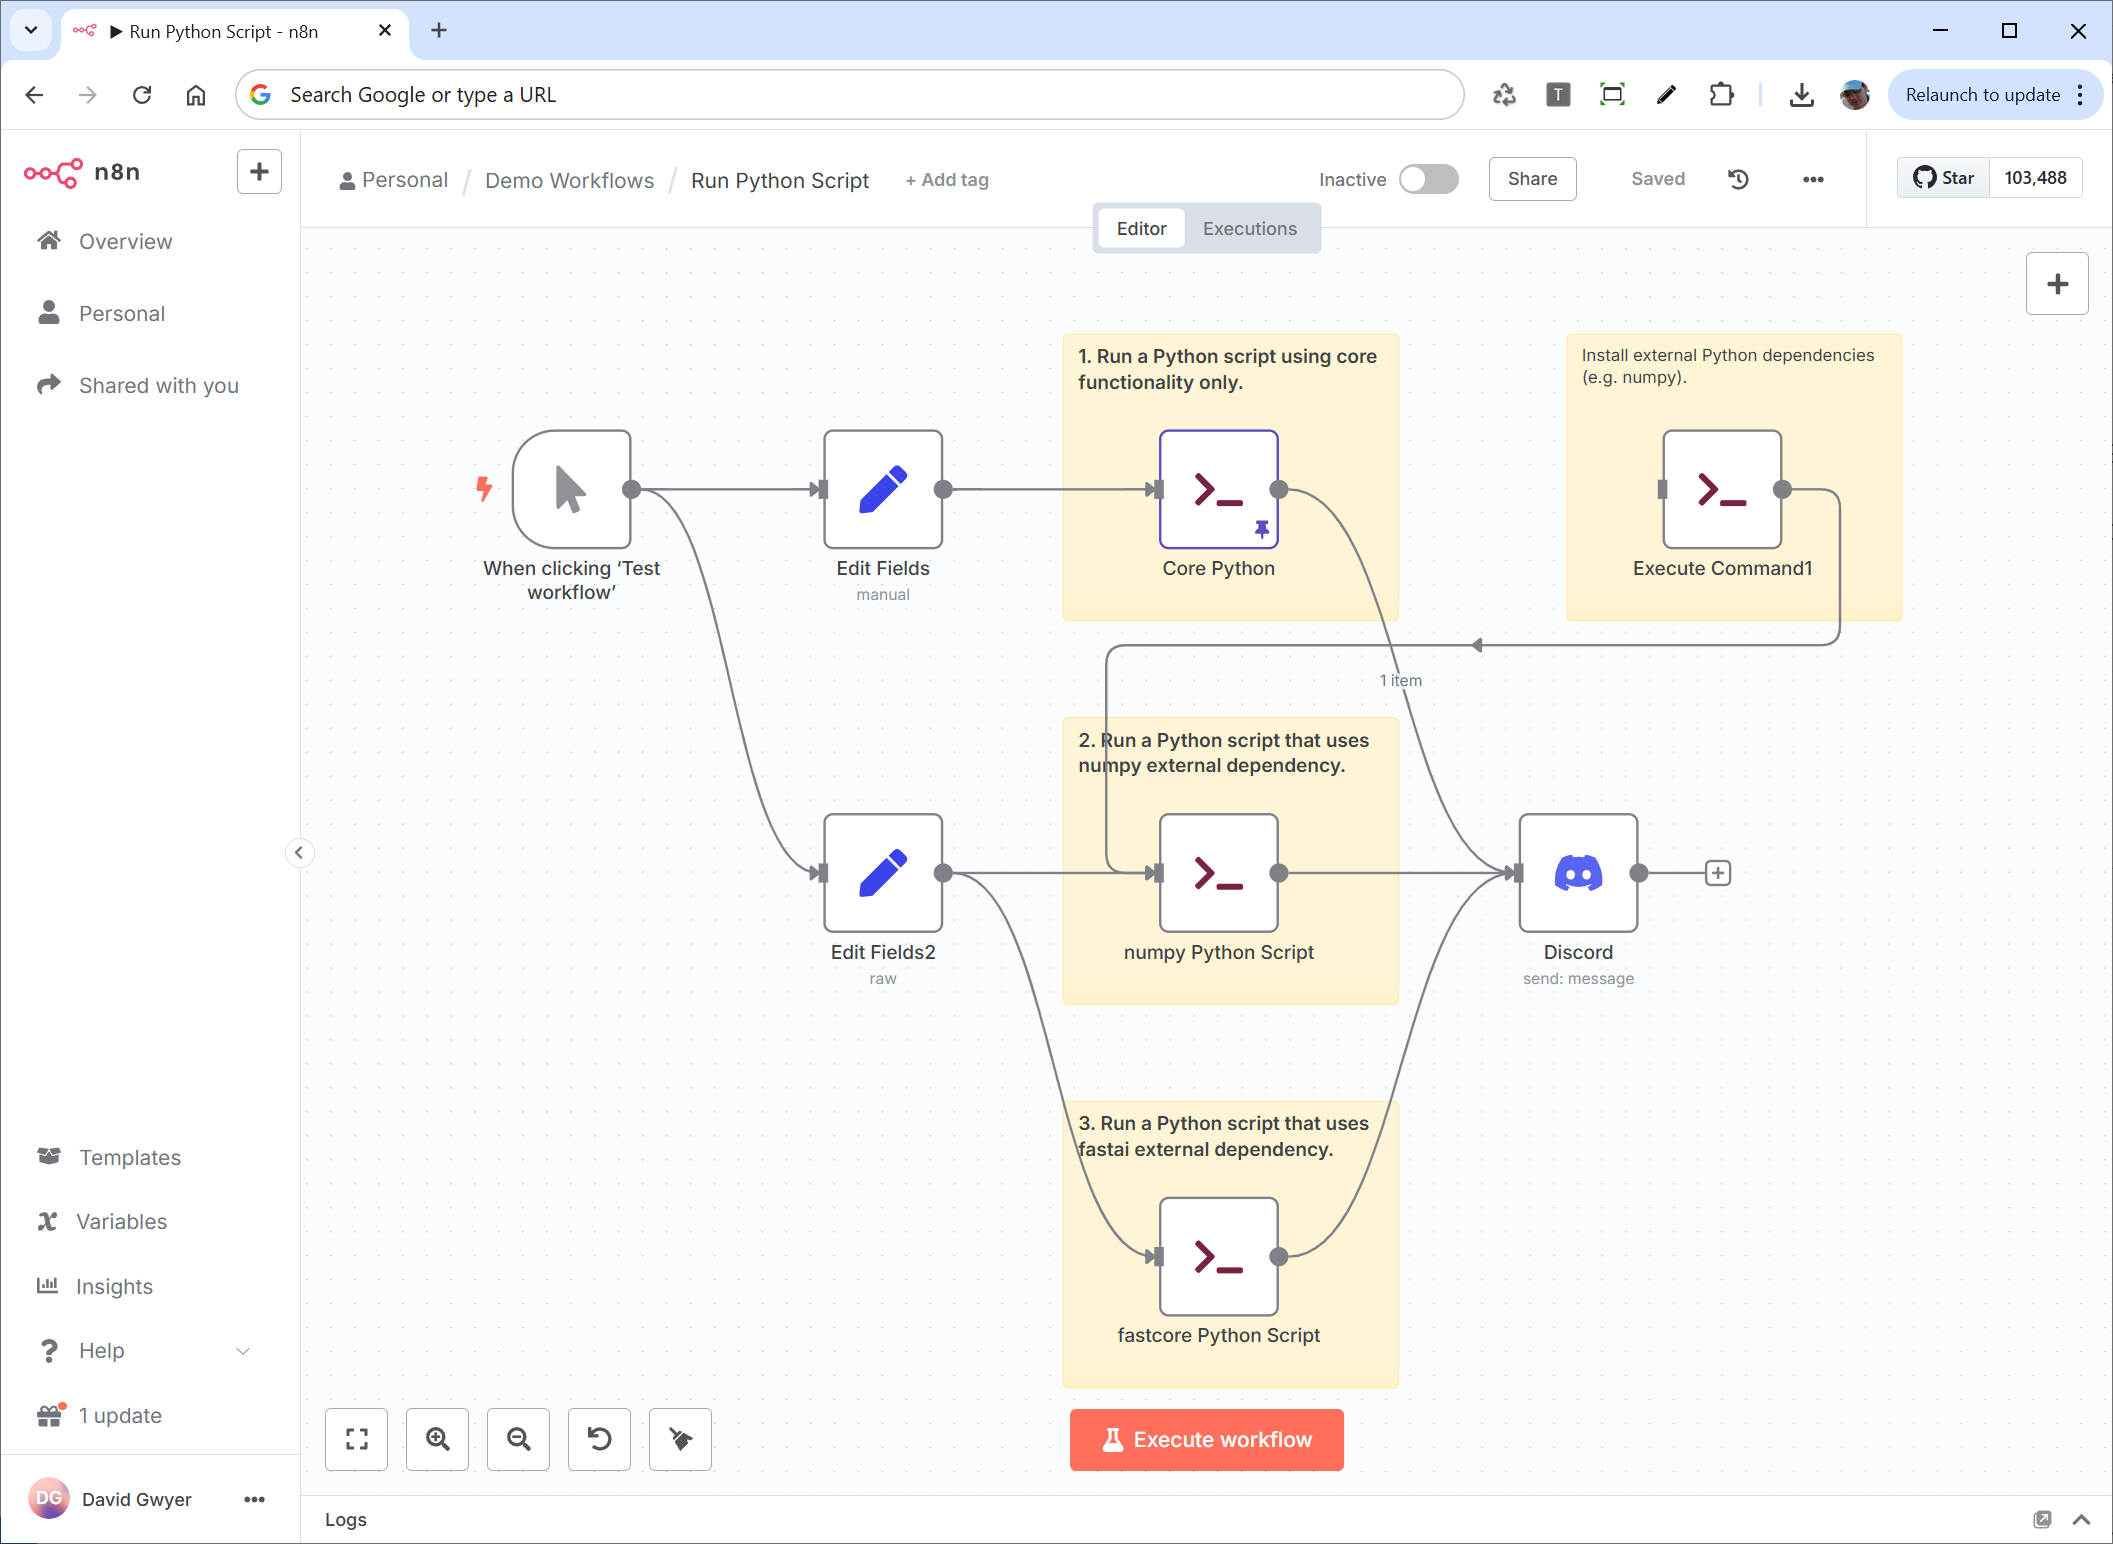Viewport: 2113px width, 1544px height.
Task: Click the plus icon after the Discord node
Action: pos(1718,872)
